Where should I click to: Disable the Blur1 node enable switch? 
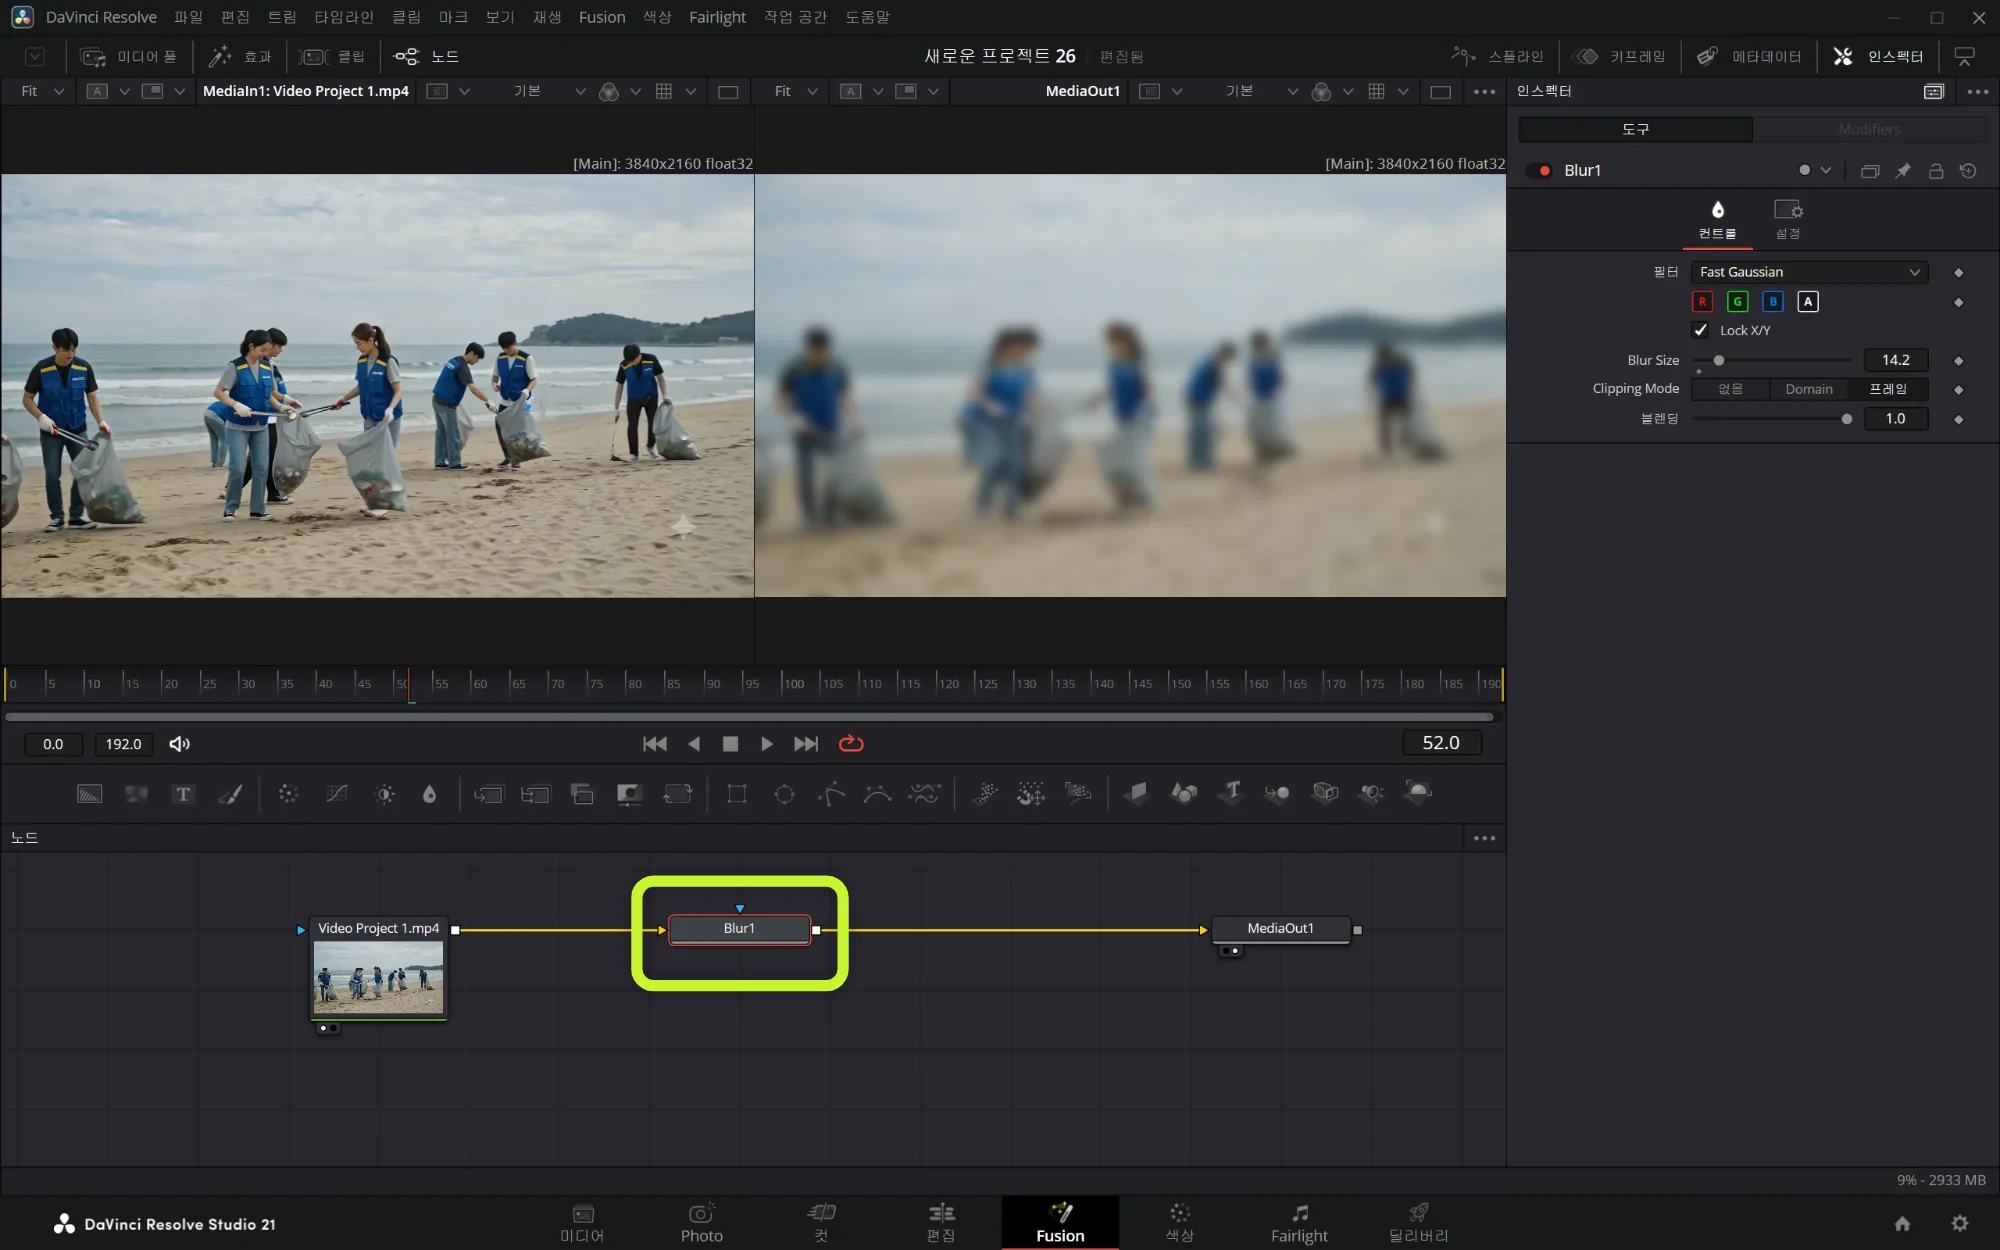tap(1540, 171)
